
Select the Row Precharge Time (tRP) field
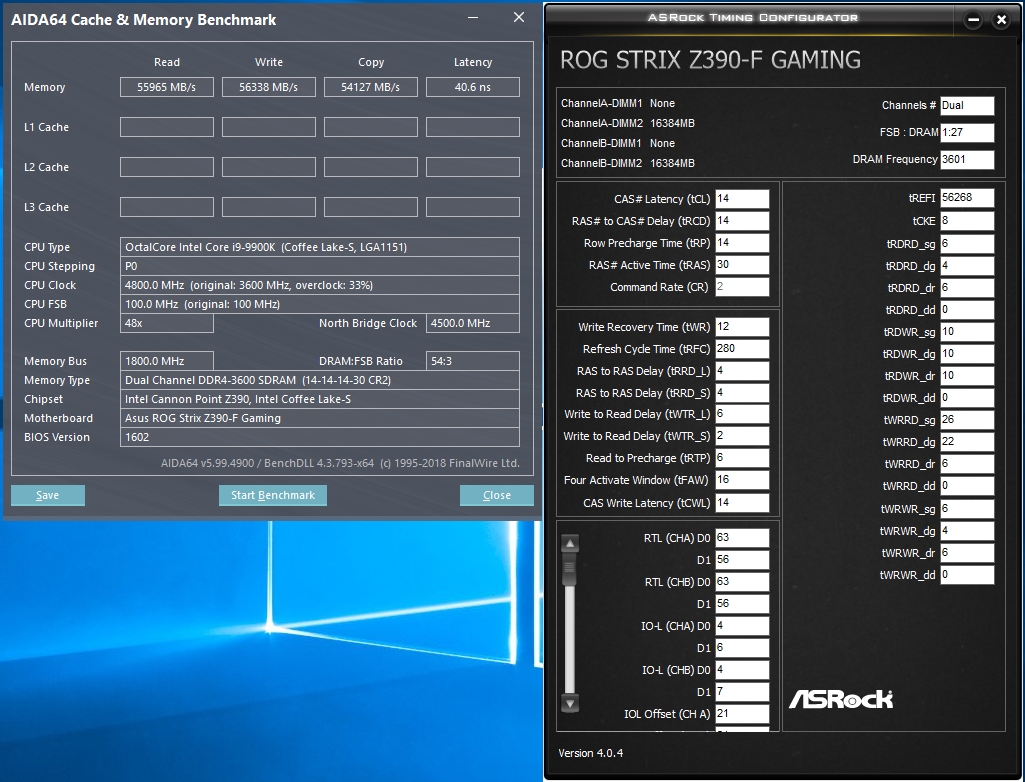[x=742, y=243]
